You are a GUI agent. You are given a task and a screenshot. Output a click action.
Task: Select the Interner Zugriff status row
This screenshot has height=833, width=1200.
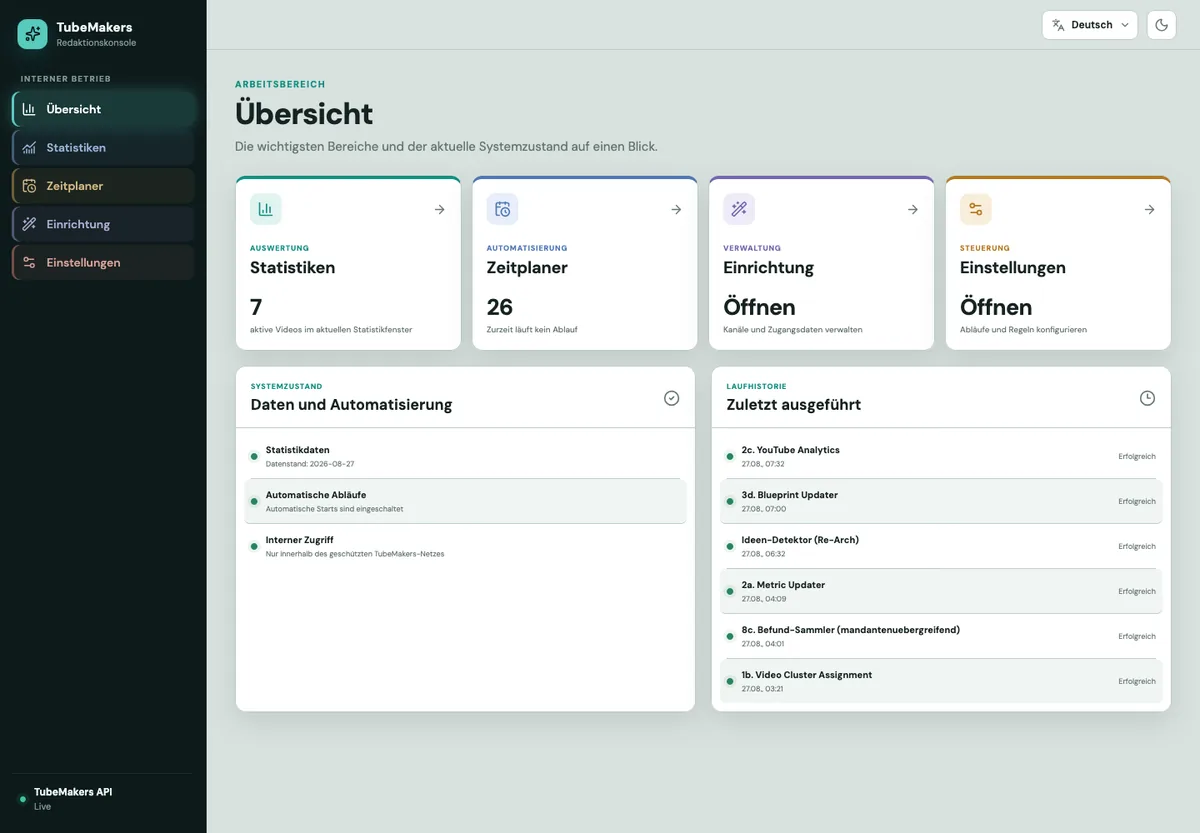point(465,546)
